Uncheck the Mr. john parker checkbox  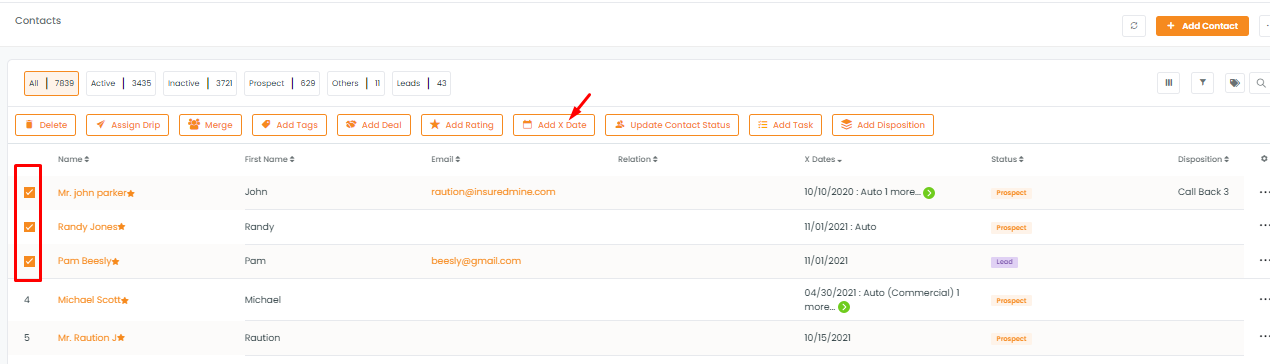point(29,192)
